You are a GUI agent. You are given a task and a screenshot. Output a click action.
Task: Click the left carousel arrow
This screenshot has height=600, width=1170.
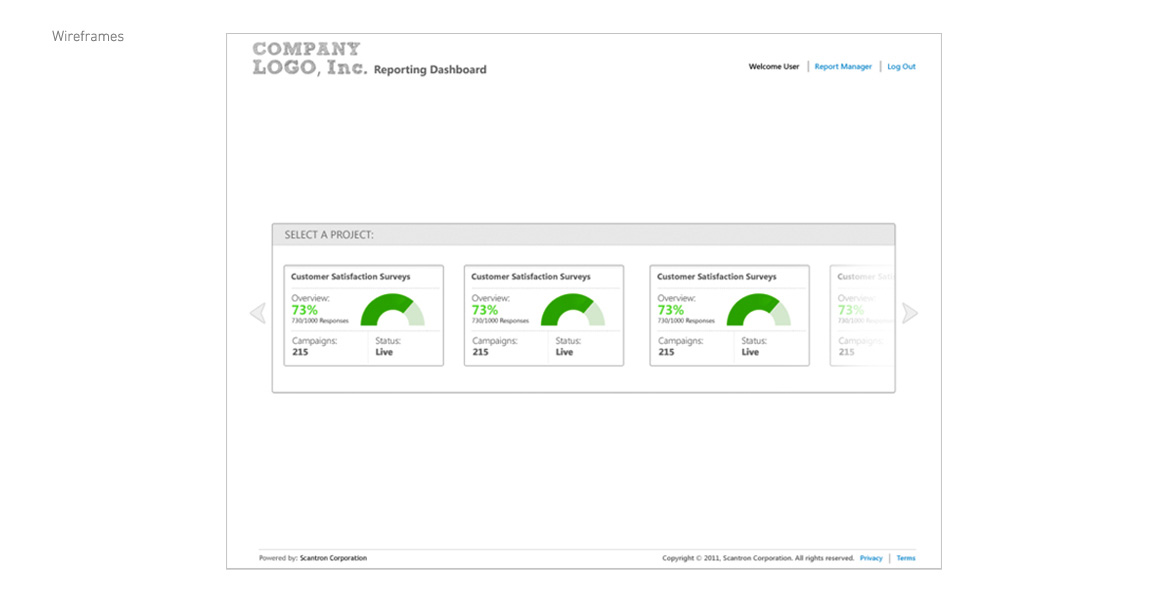[257, 313]
